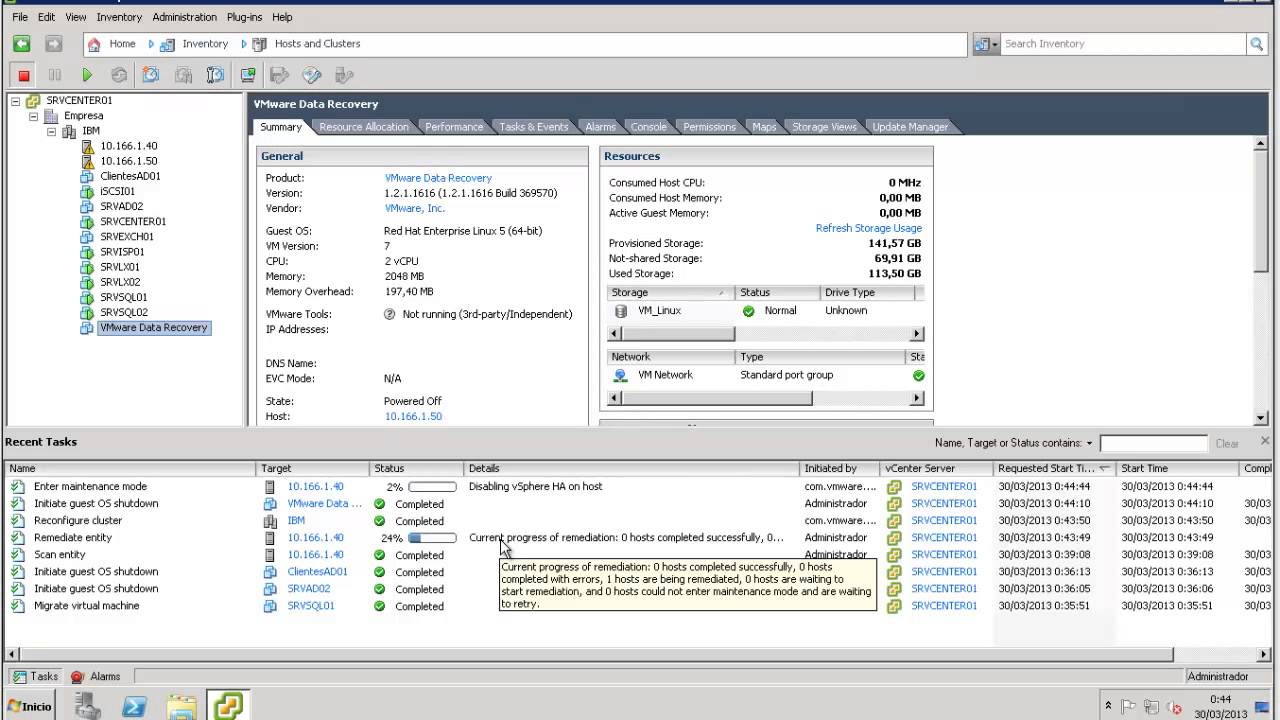Open PowerShell from the taskbar
Screen dimensions: 1280x720
(134, 706)
